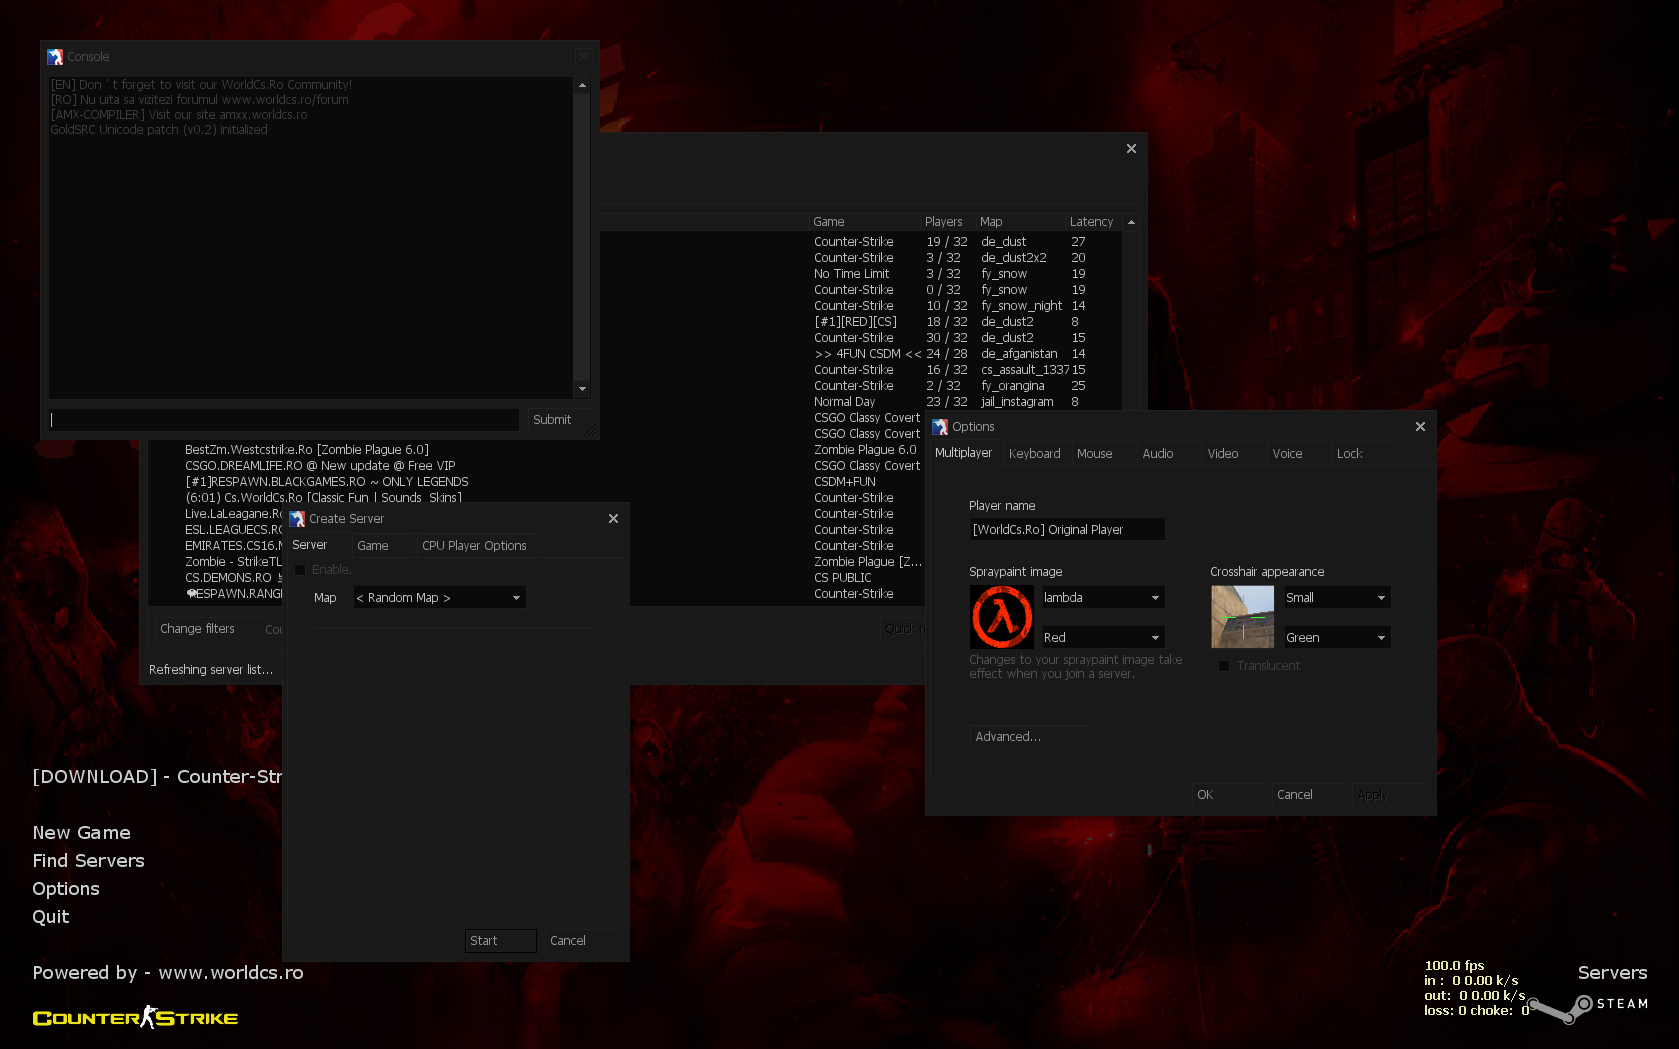The width and height of the screenshot is (1679, 1049).
Task: Open the crosshair color Green dropdown
Action: coord(1337,638)
